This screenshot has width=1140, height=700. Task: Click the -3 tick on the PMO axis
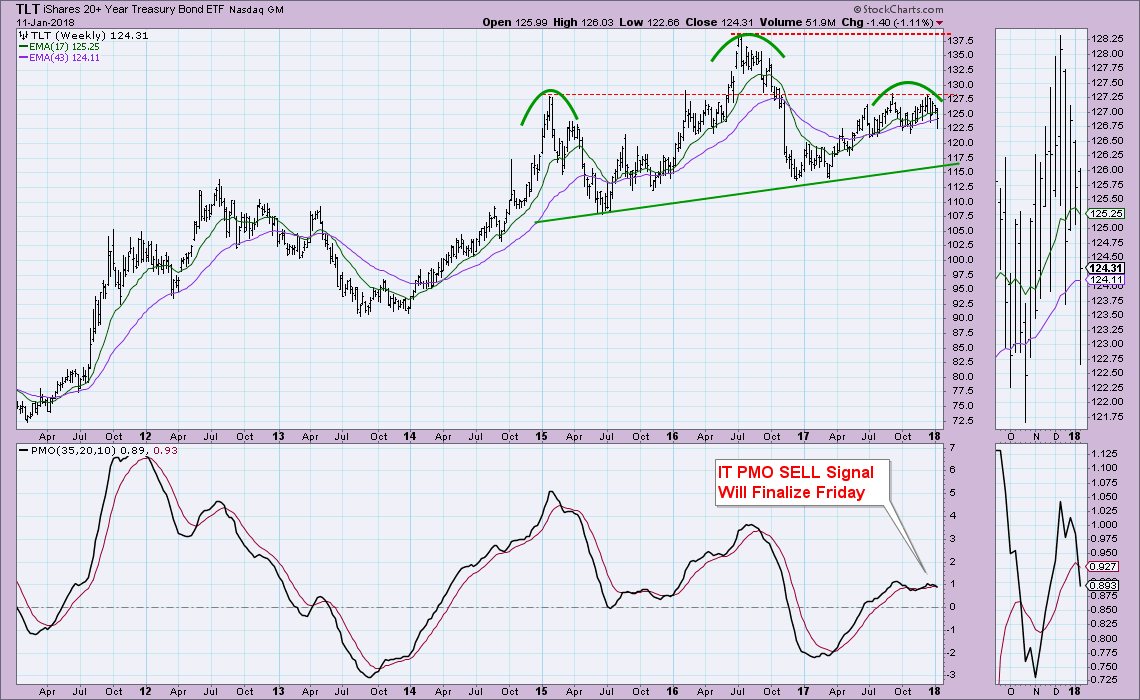954,675
